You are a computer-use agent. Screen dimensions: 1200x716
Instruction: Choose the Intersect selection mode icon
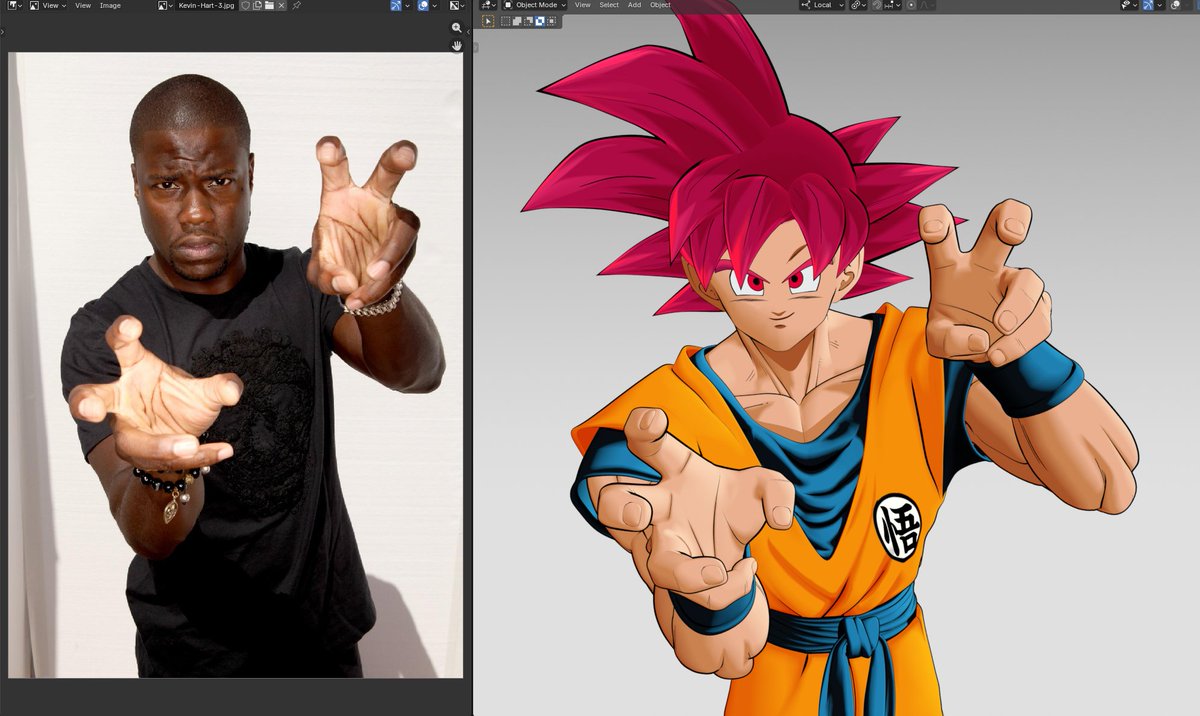pos(551,21)
